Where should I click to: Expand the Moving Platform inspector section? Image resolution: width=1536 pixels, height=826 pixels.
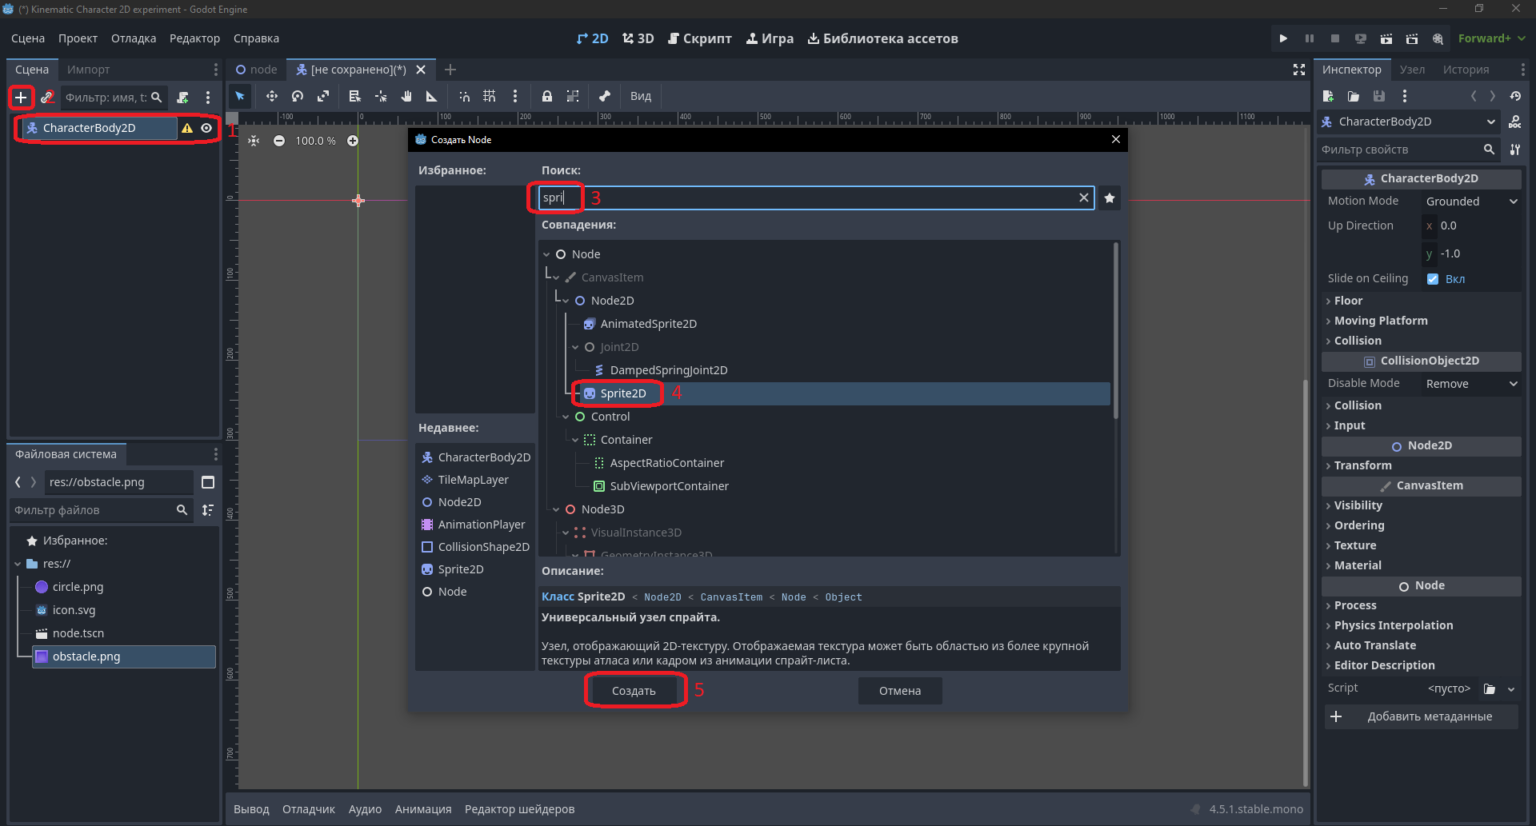pos(1380,321)
